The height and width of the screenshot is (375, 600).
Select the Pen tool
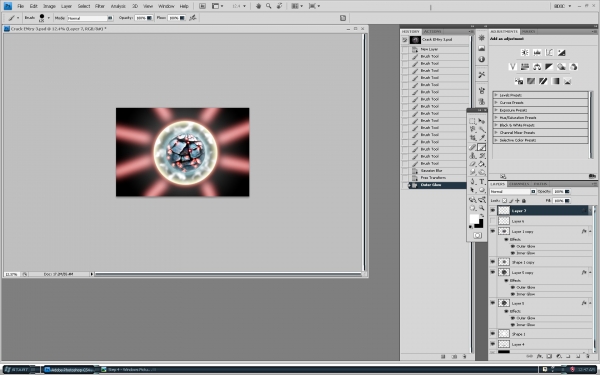point(473,182)
